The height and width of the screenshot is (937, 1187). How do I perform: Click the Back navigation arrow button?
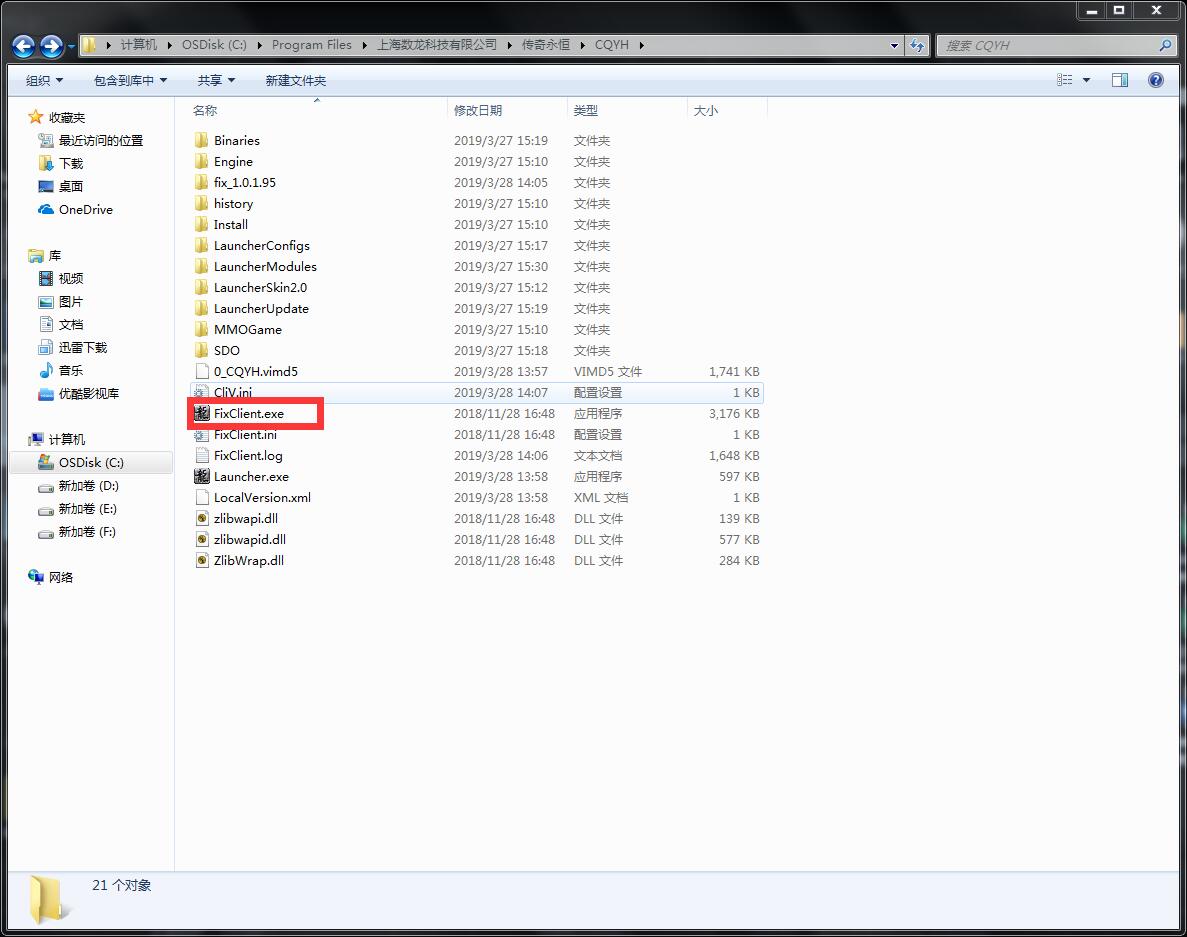(24, 46)
